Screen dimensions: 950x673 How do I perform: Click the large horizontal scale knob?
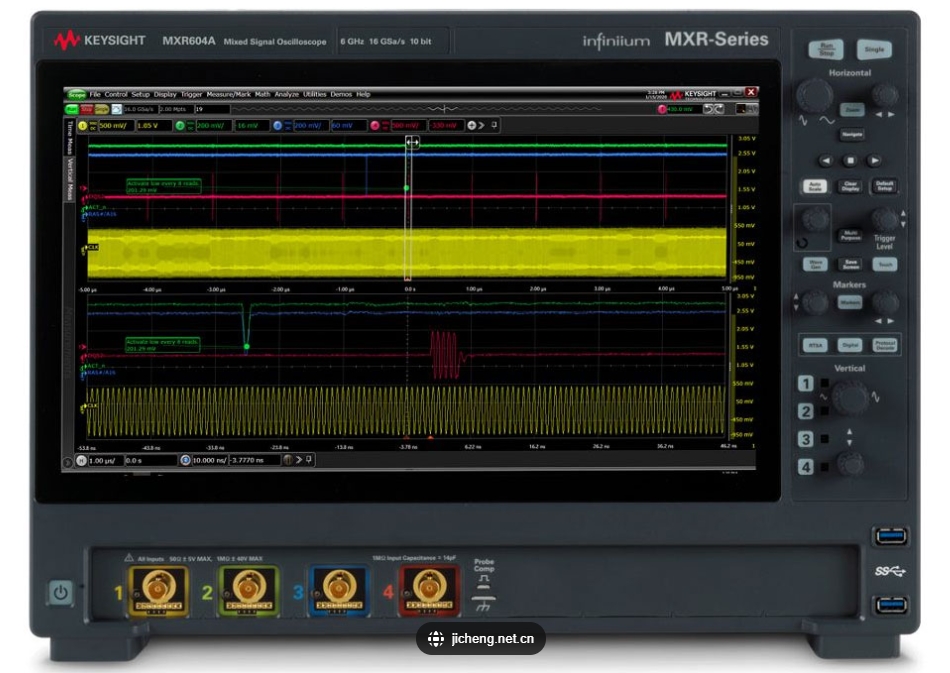coord(815,94)
